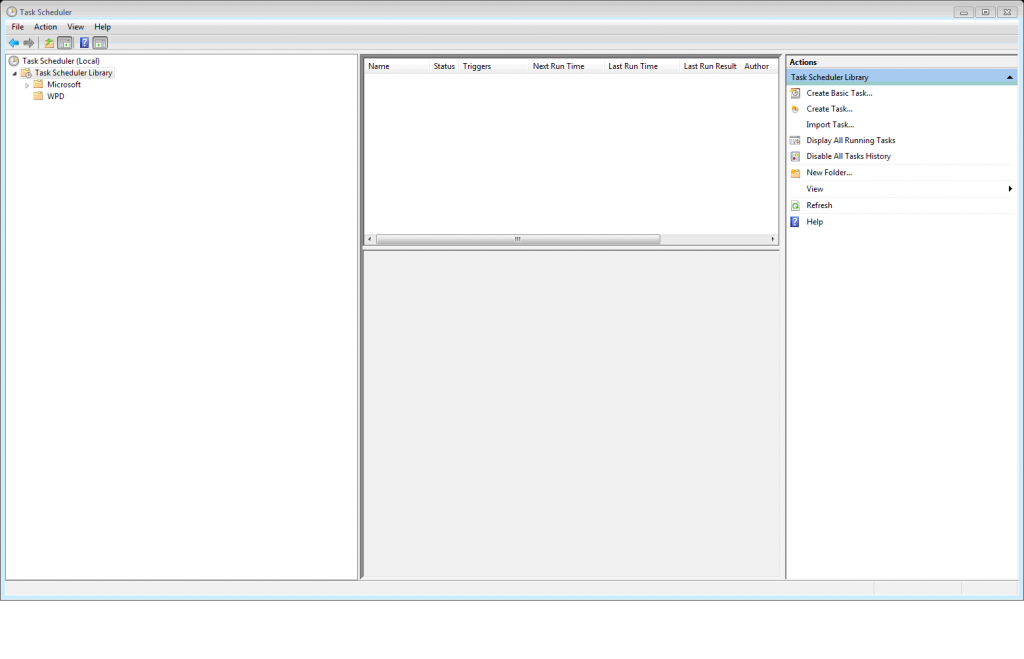Click the Microsoft folder icon in tree
Viewport: 1024px width, 659px height.
coord(39,84)
